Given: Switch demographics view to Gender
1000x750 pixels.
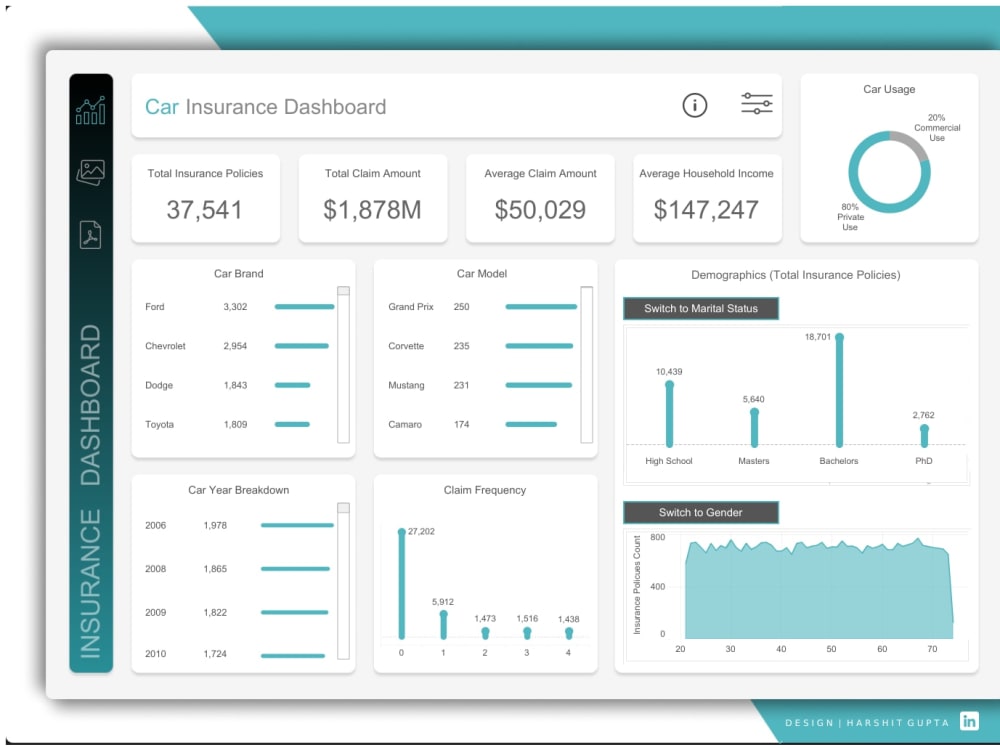Looking at the screenshot, I should tap(700, 512).
